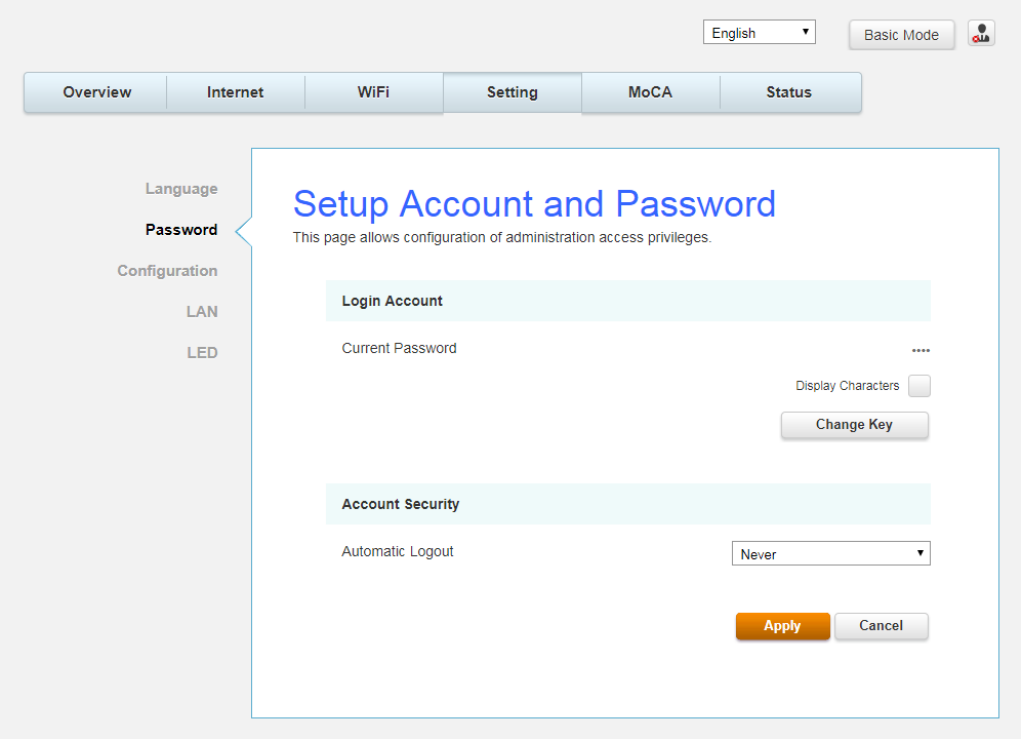
Task: Select Password in the sidebar menu
Action: tap(181, 230)
